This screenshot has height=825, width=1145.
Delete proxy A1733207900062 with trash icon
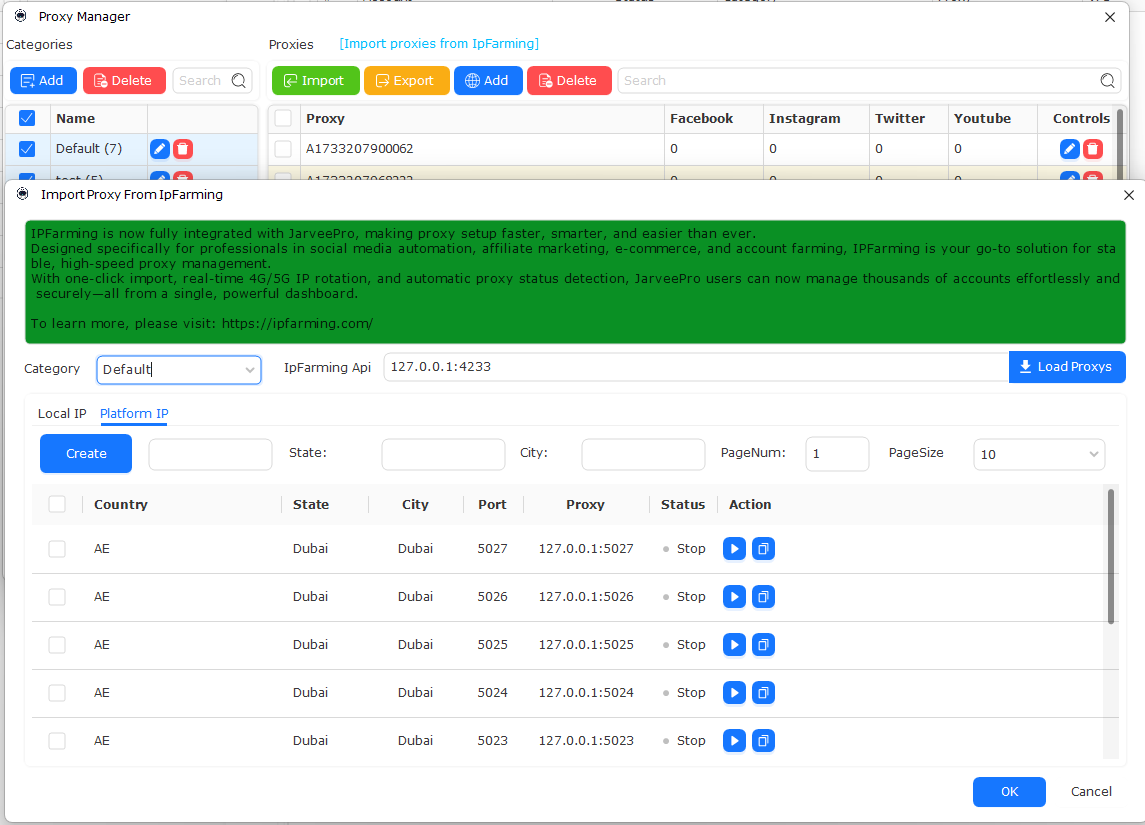[x=1092, y=149]
